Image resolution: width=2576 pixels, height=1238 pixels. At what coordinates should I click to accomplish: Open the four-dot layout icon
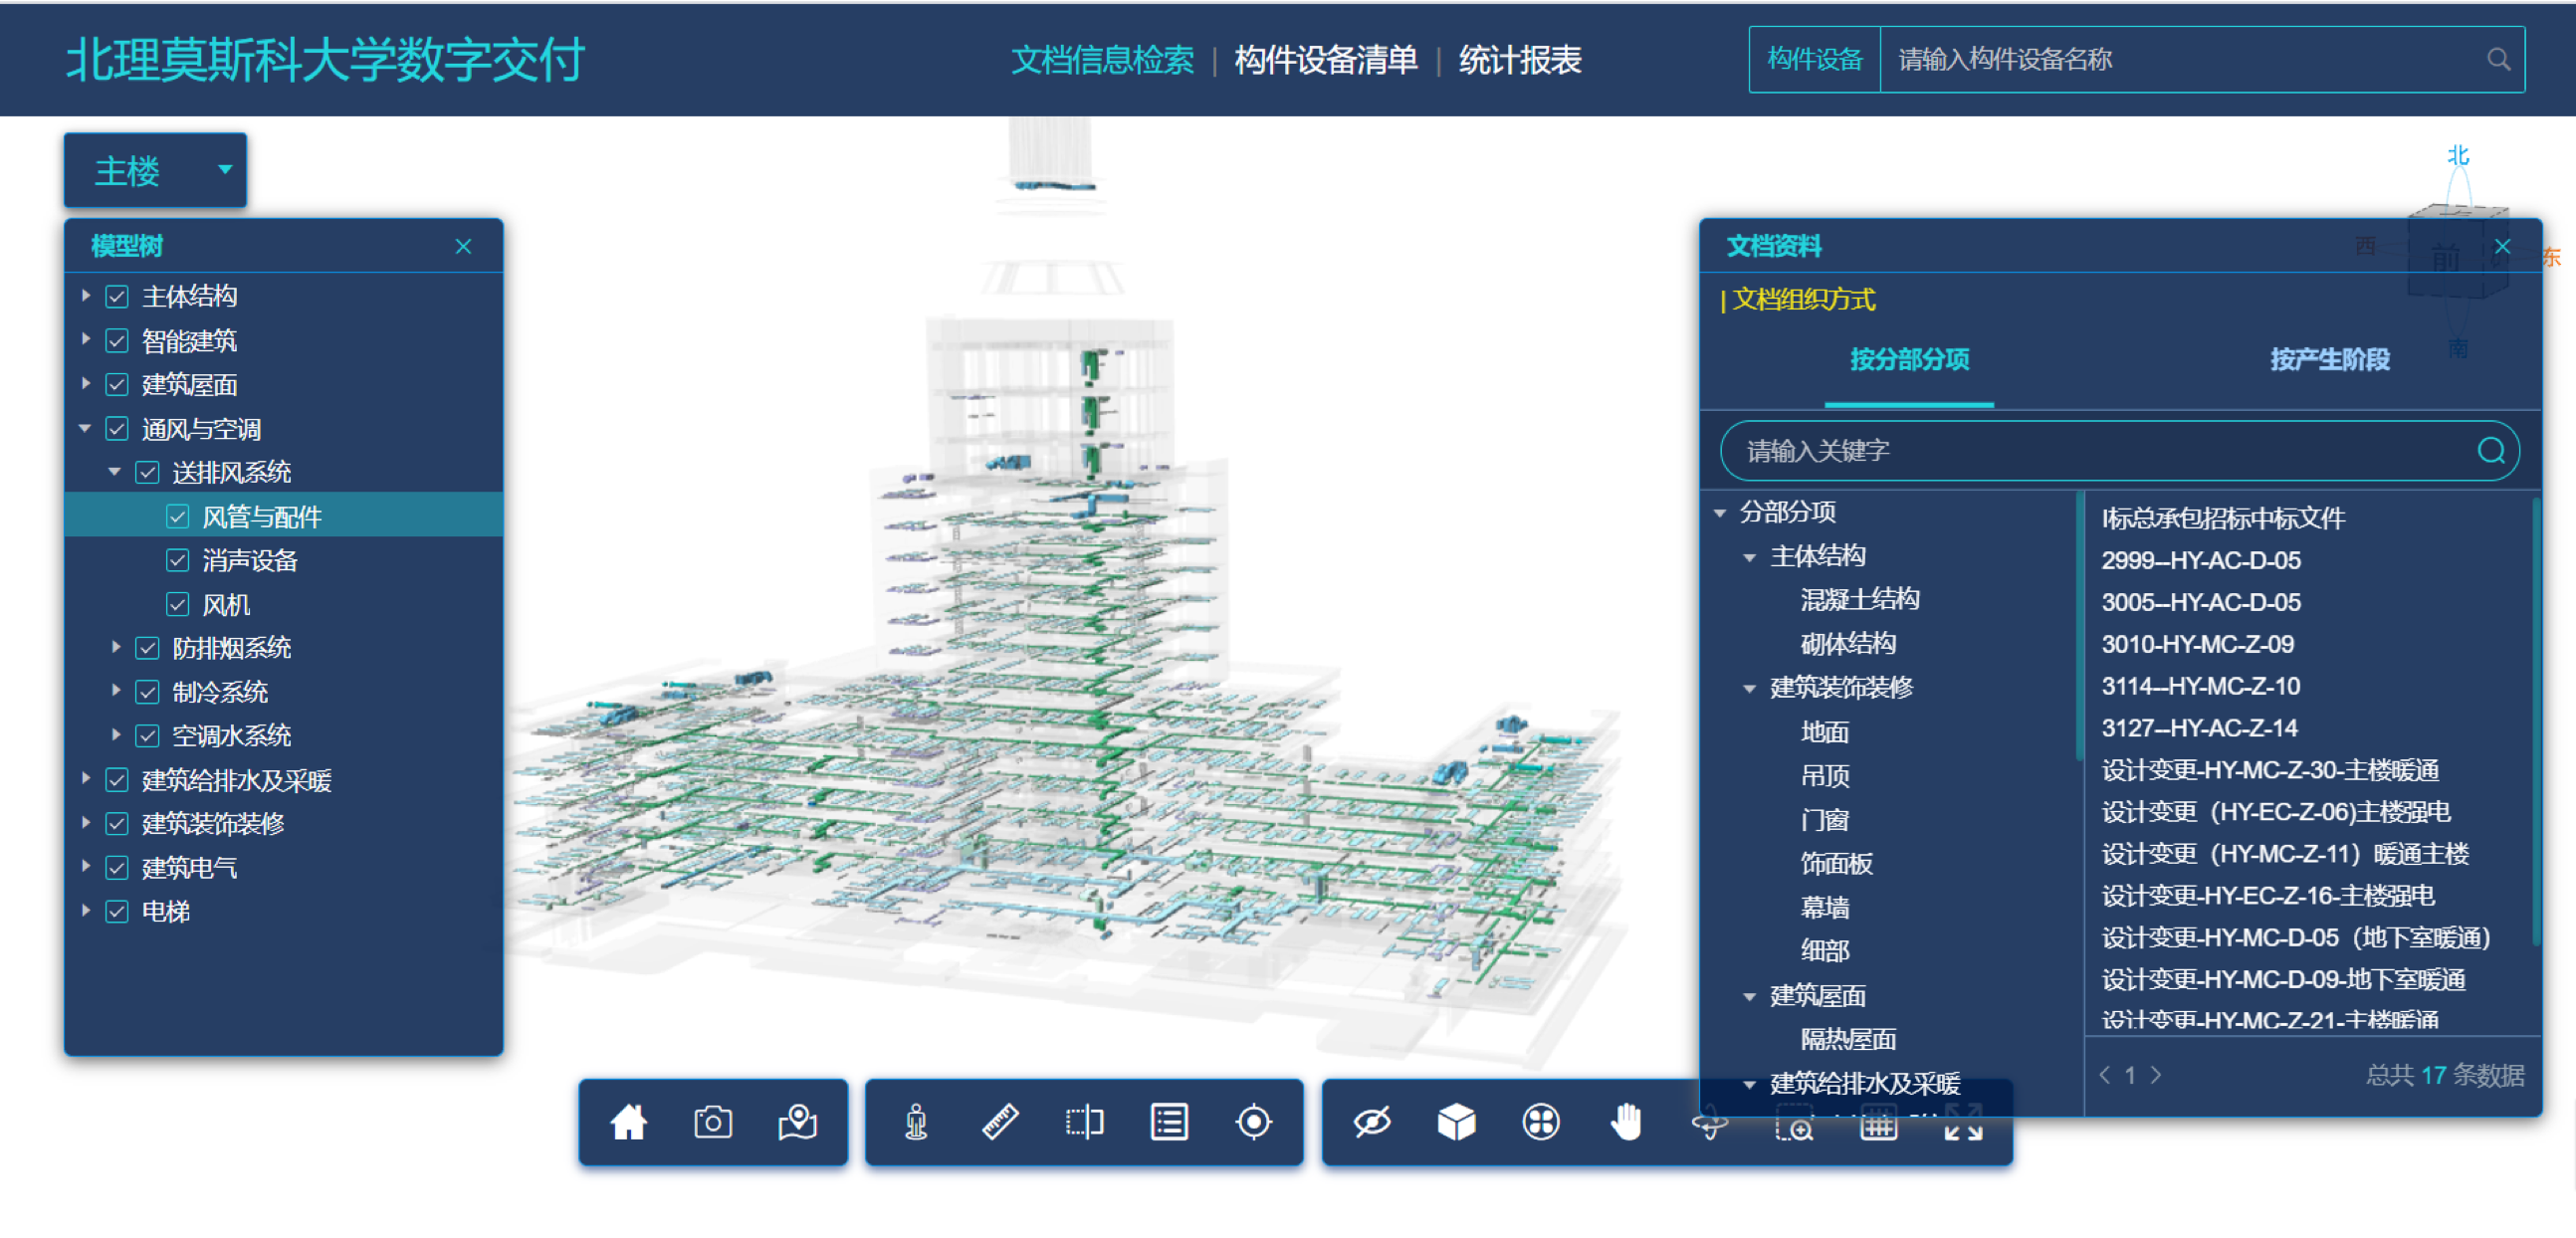1541,1123
